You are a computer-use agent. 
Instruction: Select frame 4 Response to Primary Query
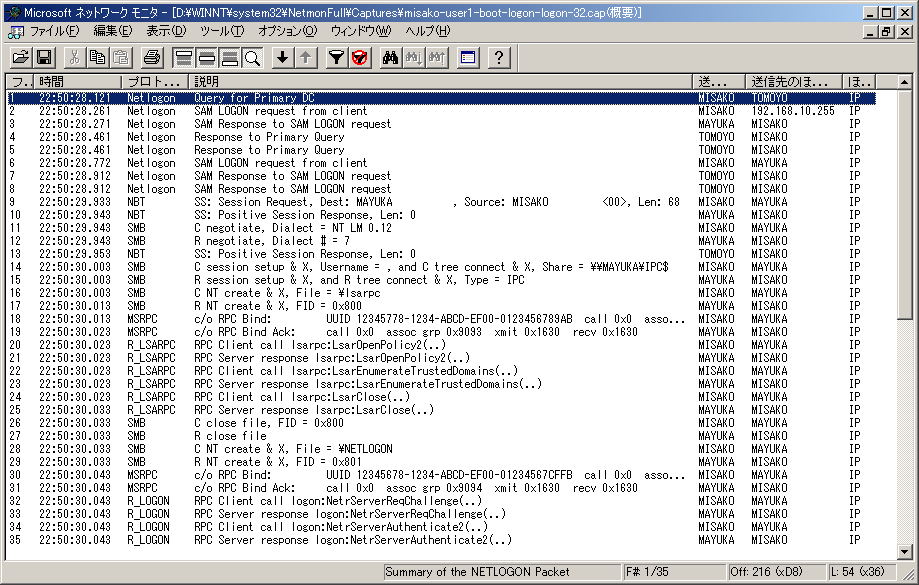pyautogui.click(x=441, y=137)
